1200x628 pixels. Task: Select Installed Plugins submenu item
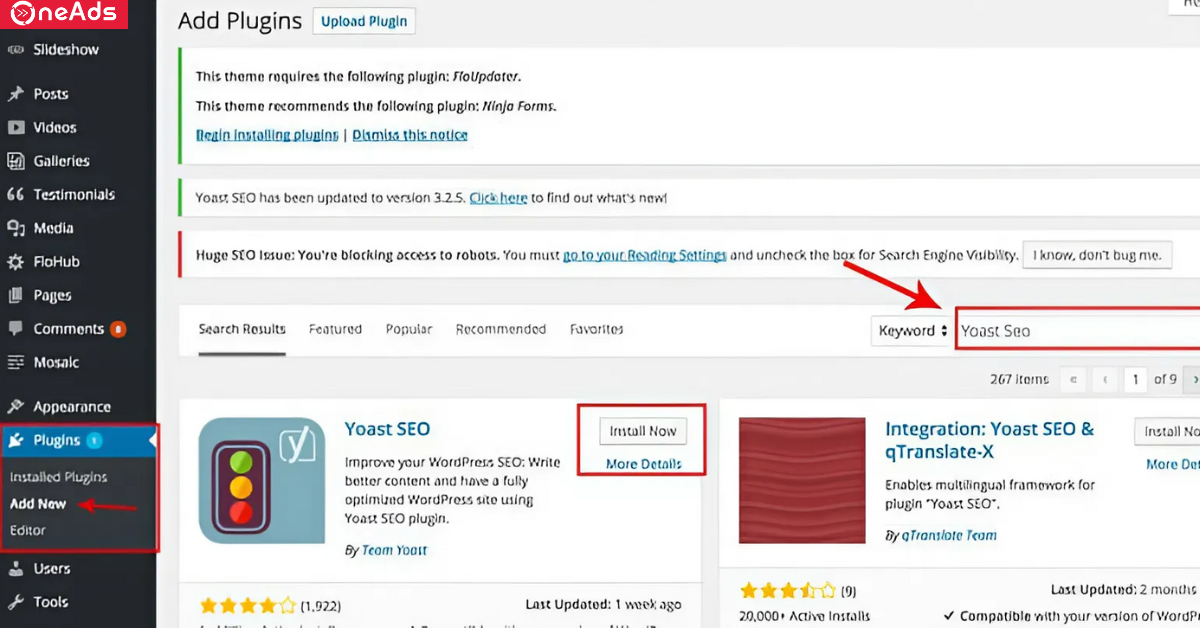pyautogui.click(x=58, y=478)
